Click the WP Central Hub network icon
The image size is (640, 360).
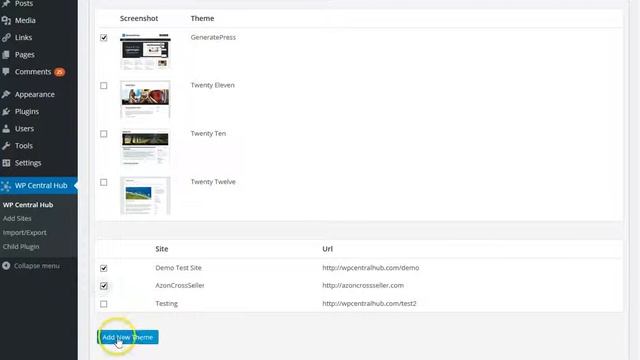click(x=6, y=186)
